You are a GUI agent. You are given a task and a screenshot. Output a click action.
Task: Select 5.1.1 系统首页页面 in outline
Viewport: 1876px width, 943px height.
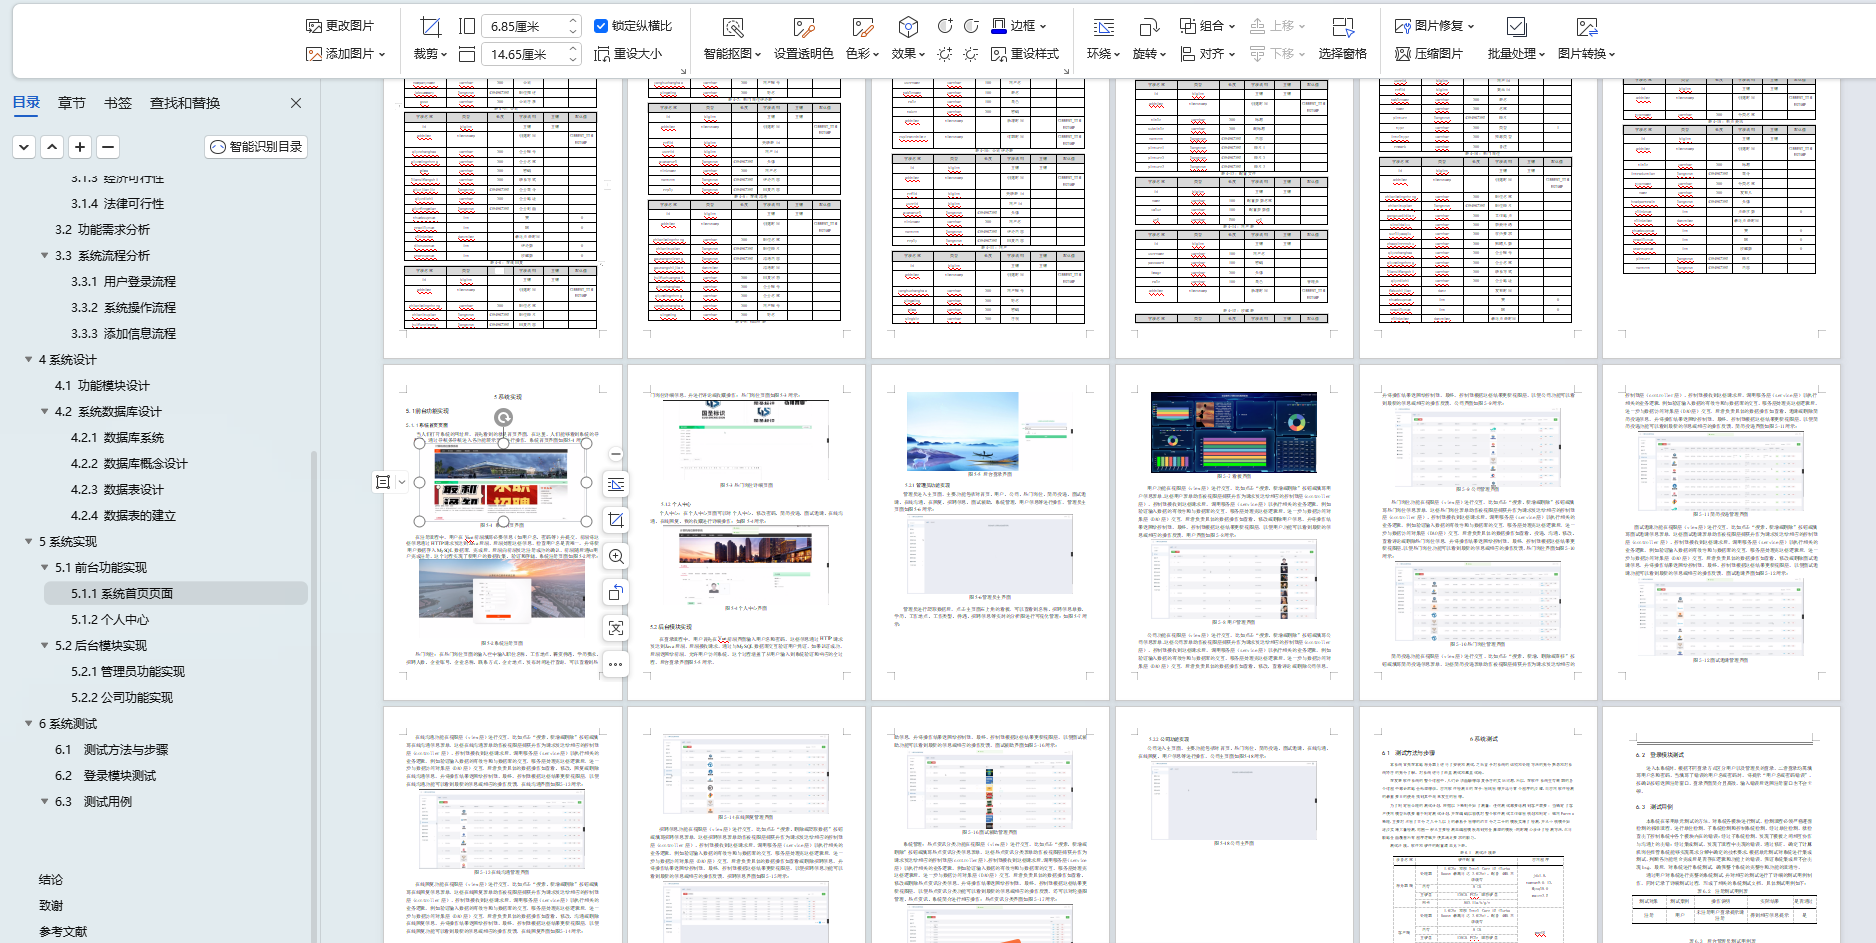pos(175,594)
